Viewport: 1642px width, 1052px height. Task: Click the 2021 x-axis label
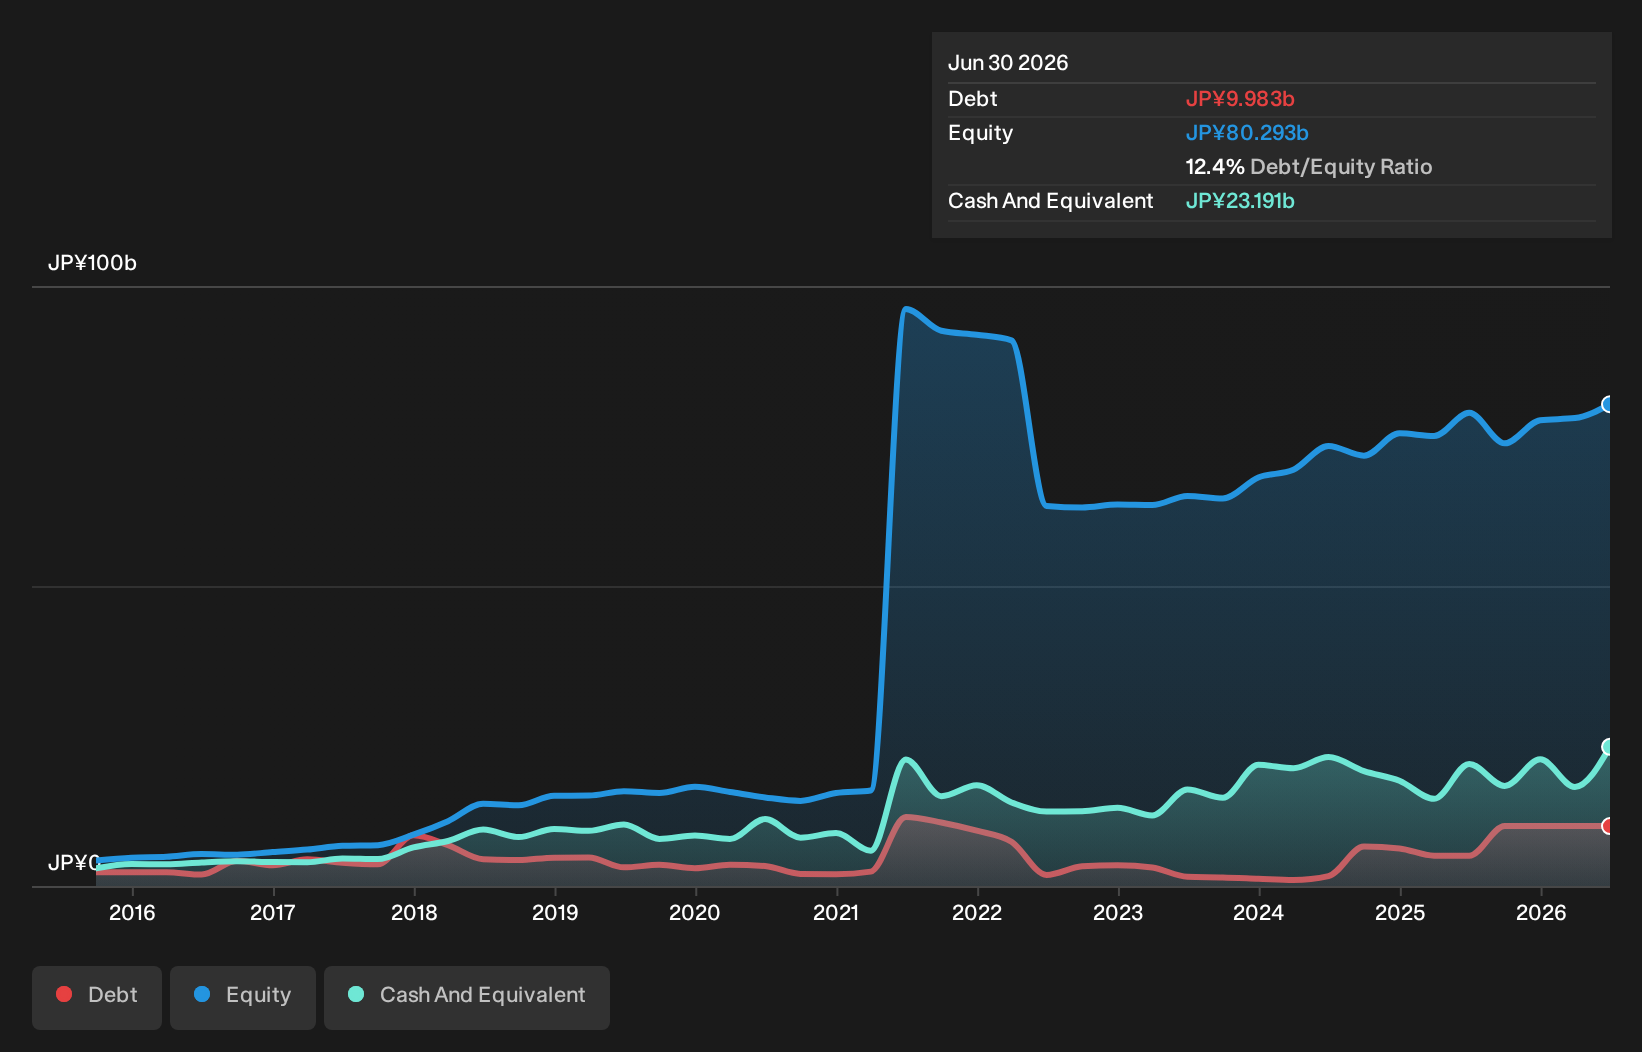[836, 912]
